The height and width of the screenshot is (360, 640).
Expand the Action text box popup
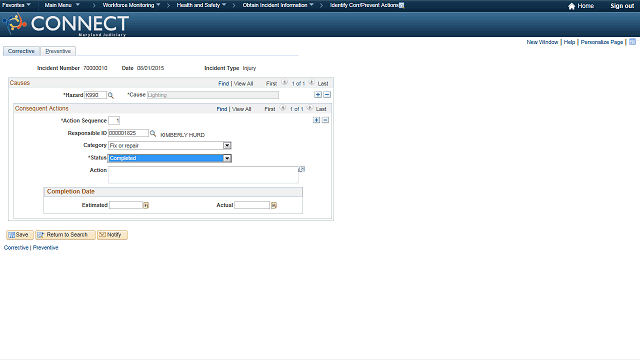click(x=302, y=169)
